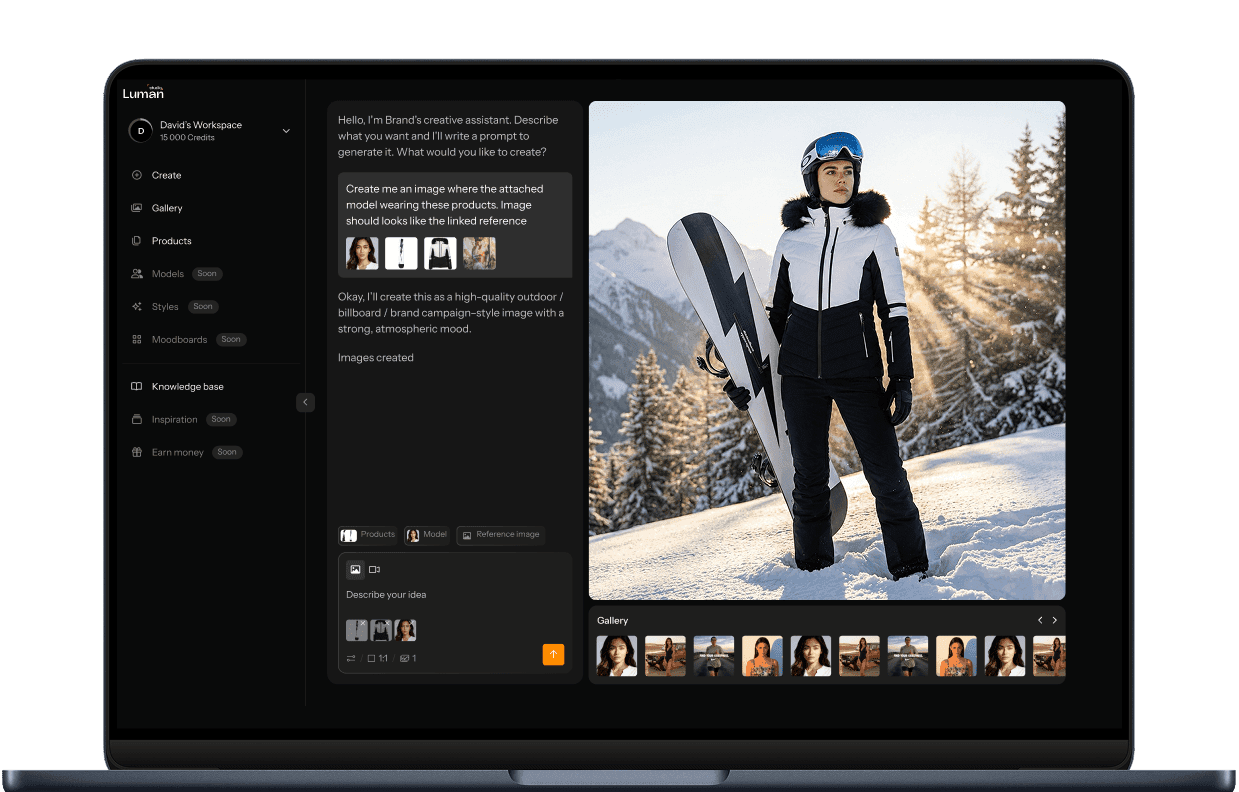Click the Earn money link
1239x792 pixels.
(177, 452)
